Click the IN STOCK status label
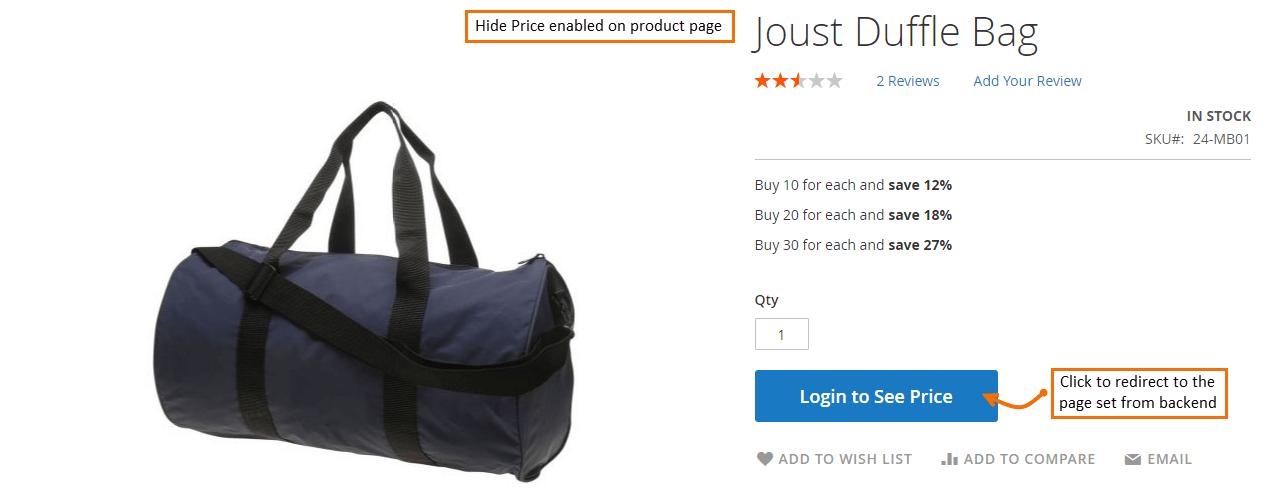The image size is (1268, 490). (1218, 116)
